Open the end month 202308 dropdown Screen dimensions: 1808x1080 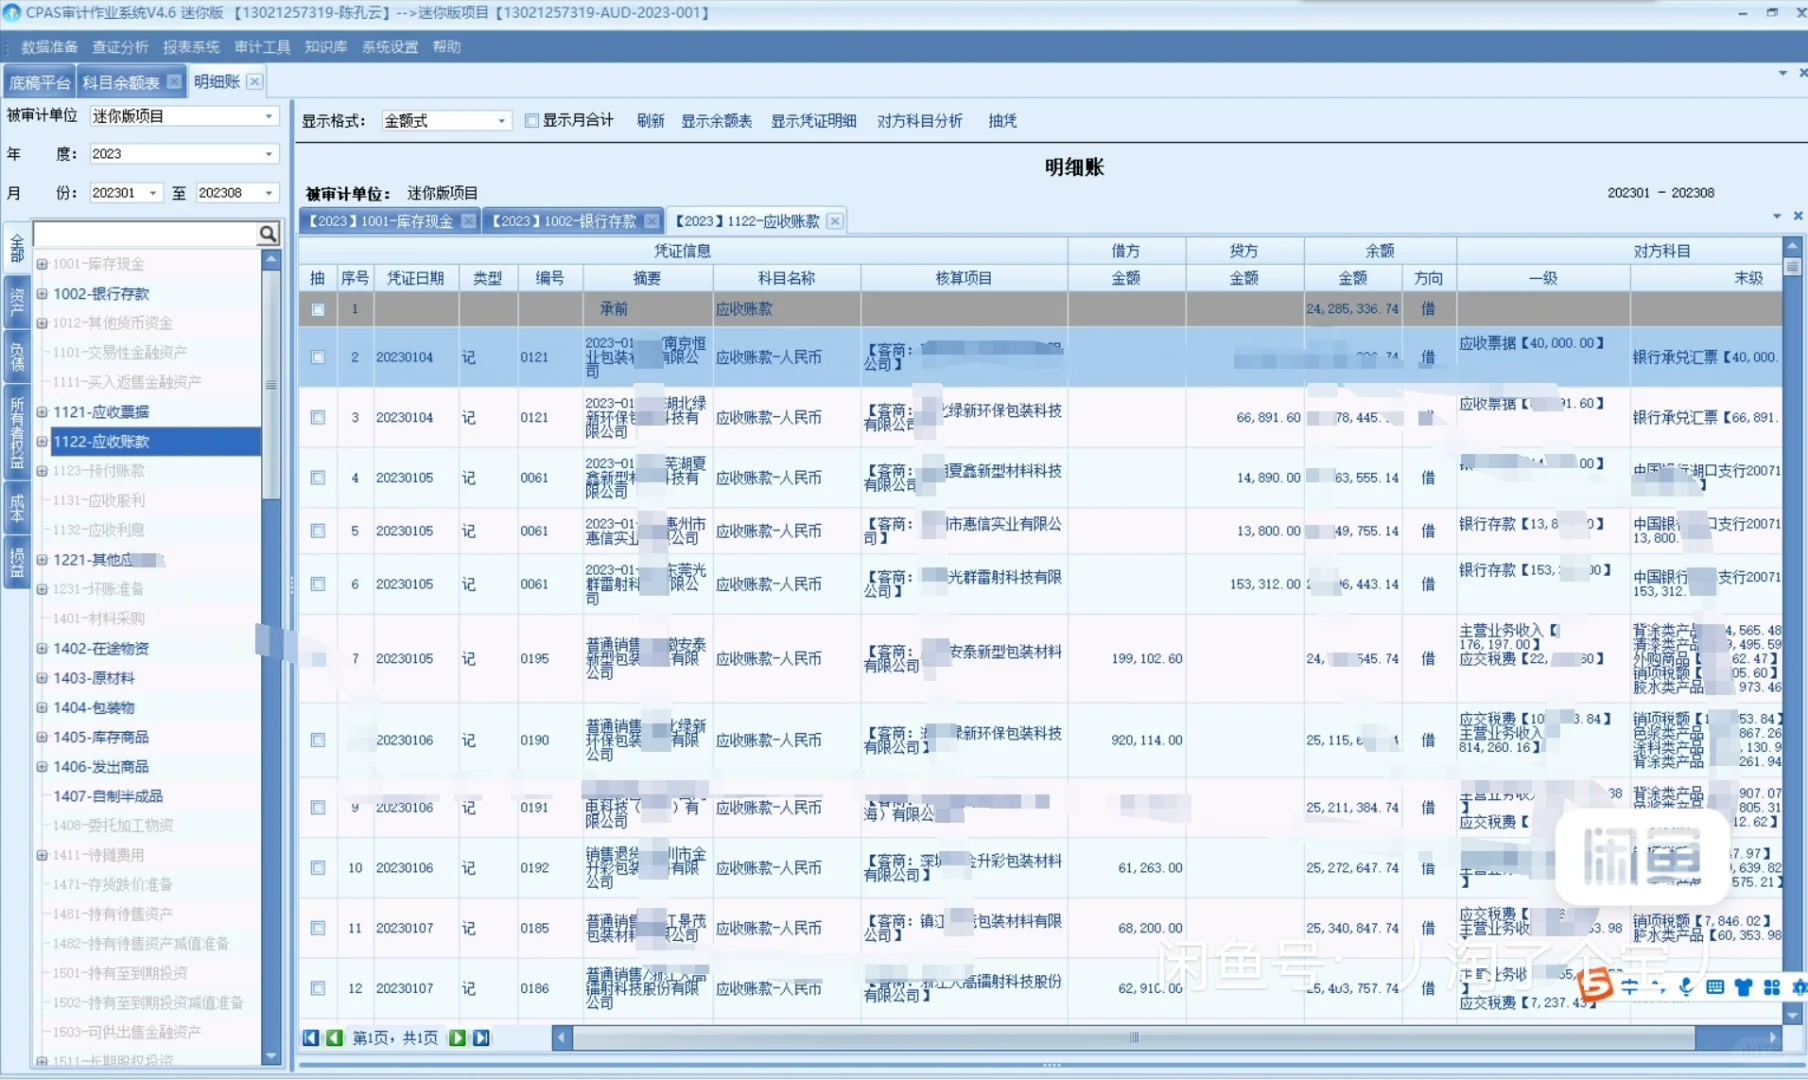point(268,193)
